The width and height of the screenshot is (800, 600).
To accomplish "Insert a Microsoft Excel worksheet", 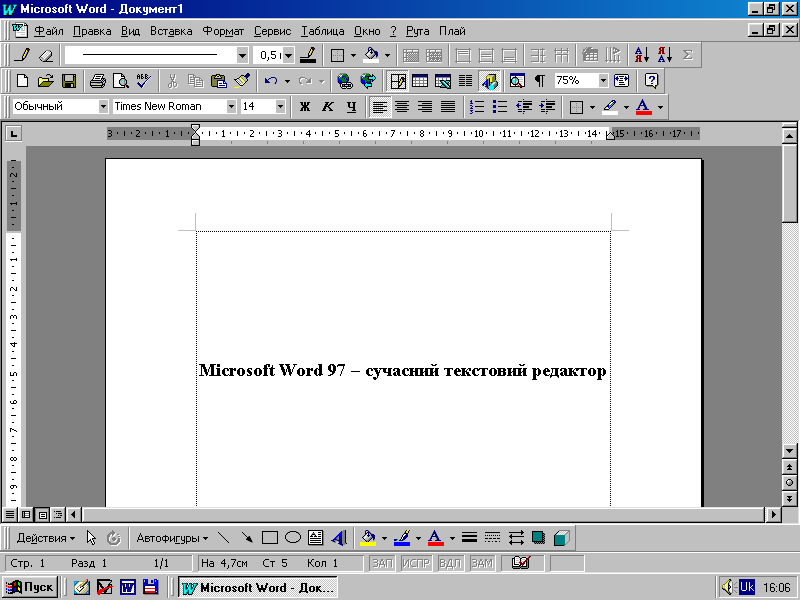I will [443, 81].
